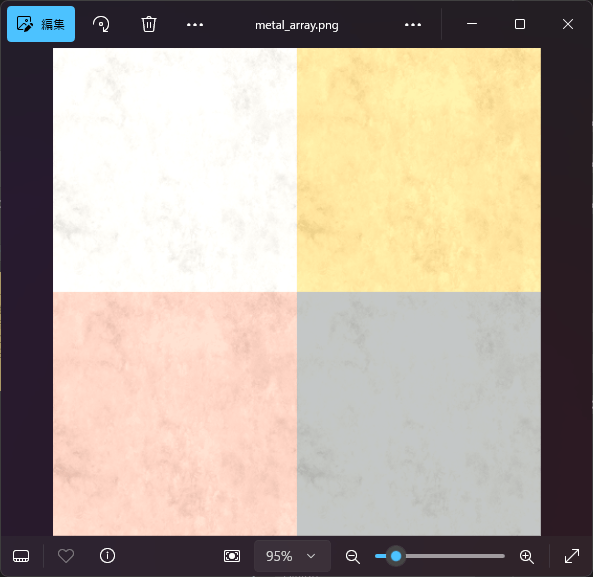Close the Photos window
Image resolution: width=593 pixels, height=577 pixels.
pyautogui.click(x=568, y=24)
